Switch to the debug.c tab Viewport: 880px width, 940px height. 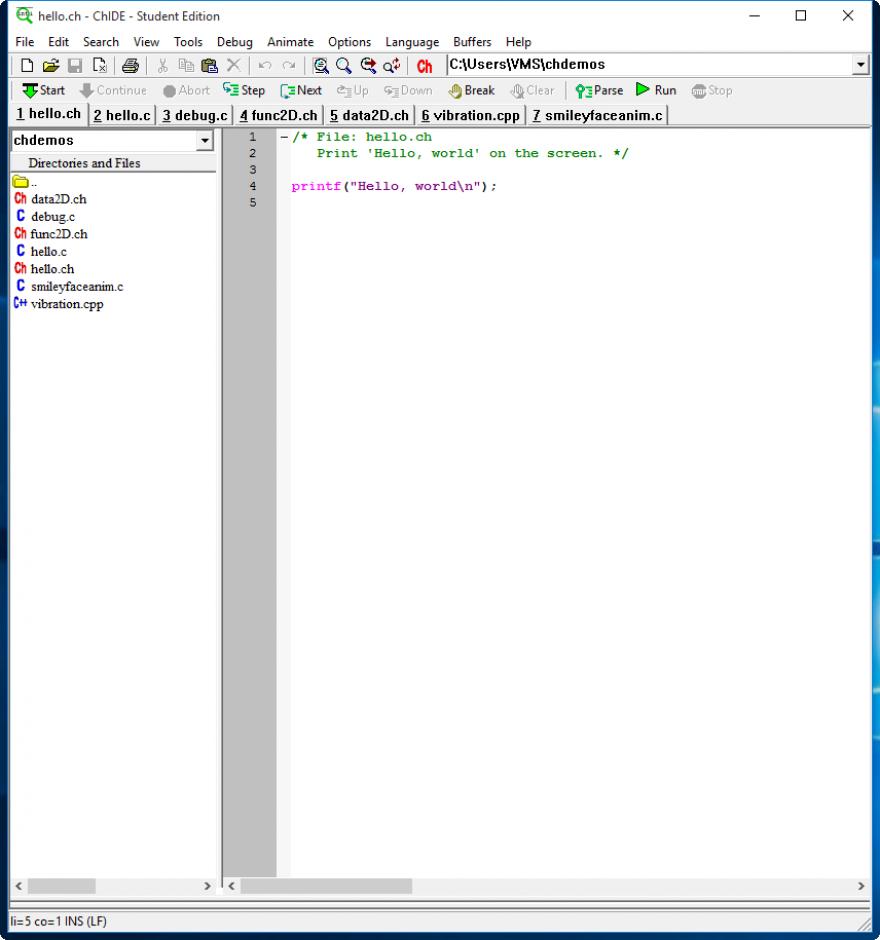tap(195, 115)
